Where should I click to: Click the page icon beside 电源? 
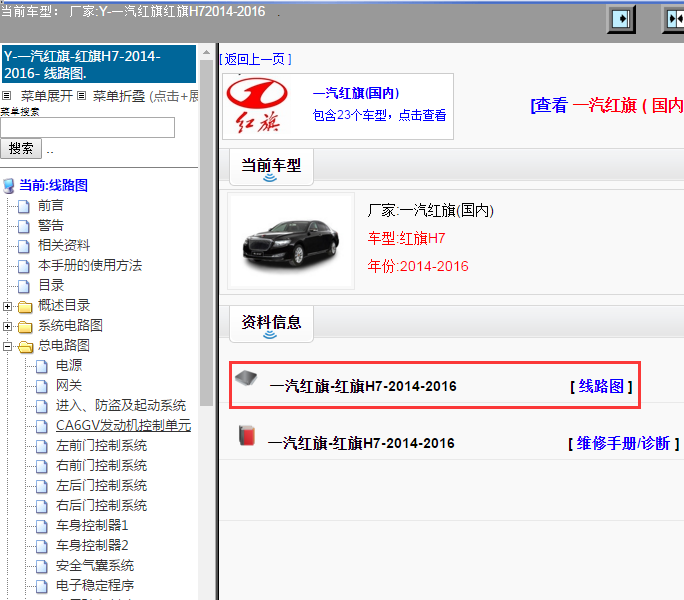tap(42, 367)
